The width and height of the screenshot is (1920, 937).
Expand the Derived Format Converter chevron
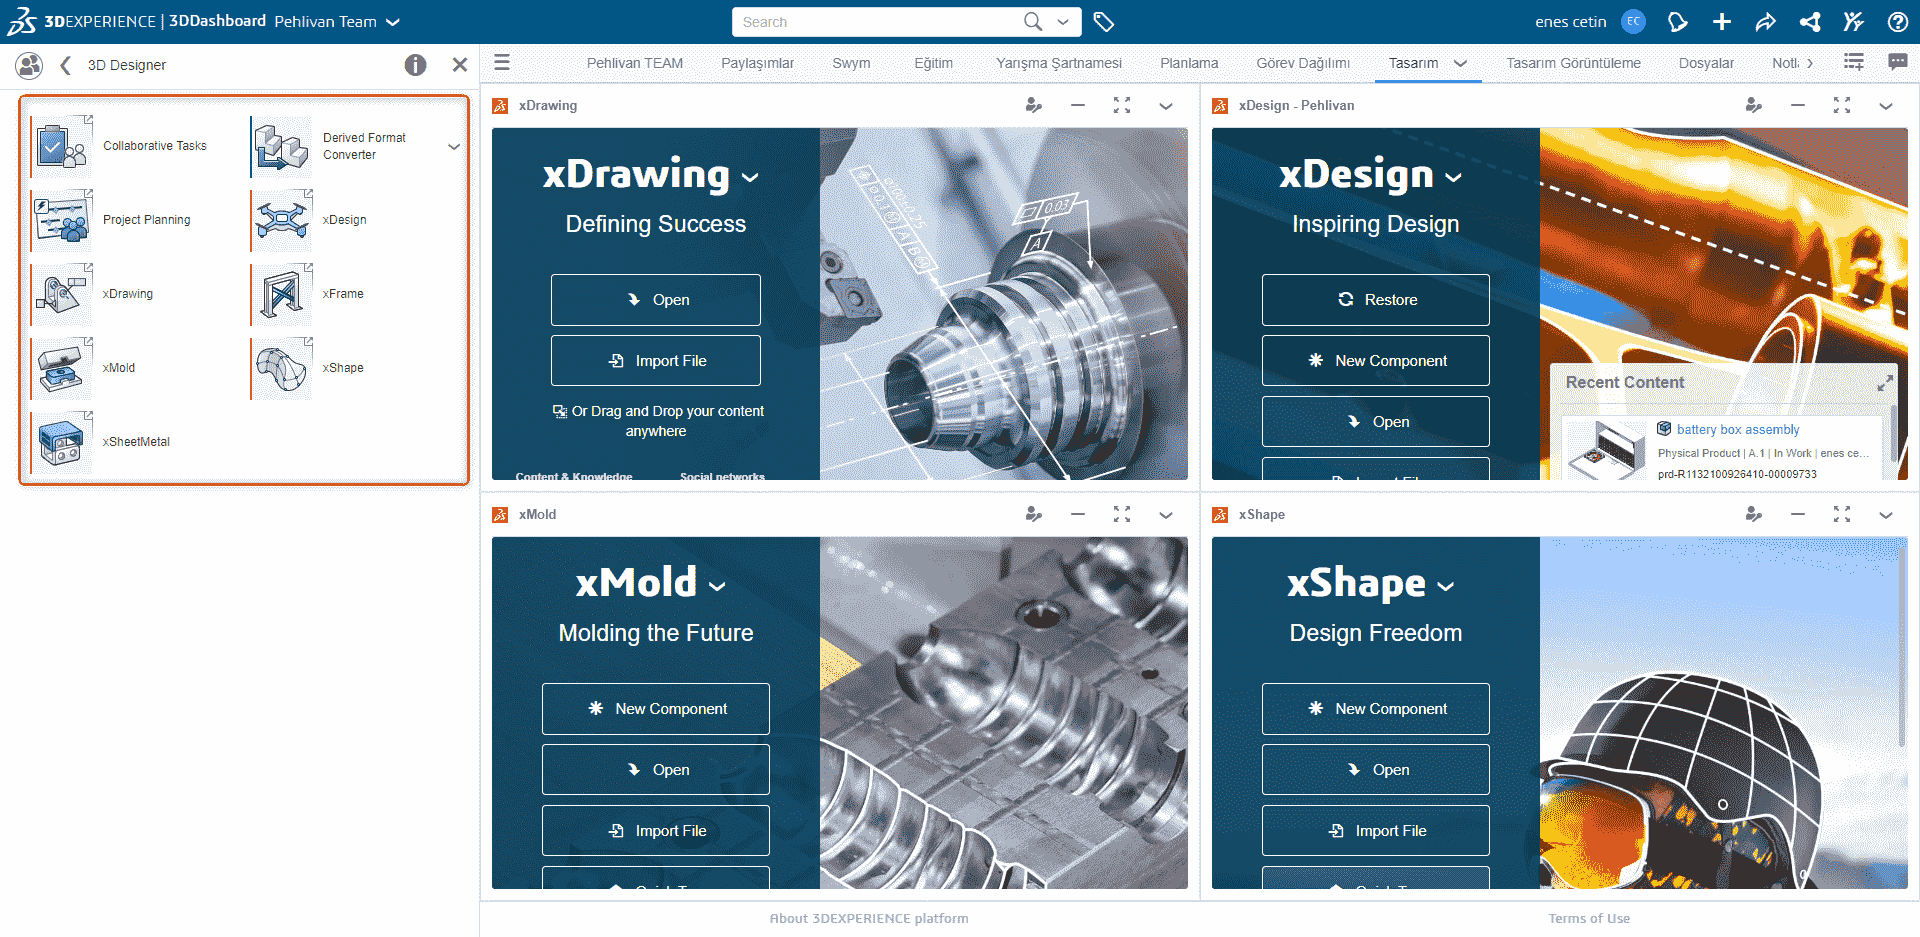[454, 146]
